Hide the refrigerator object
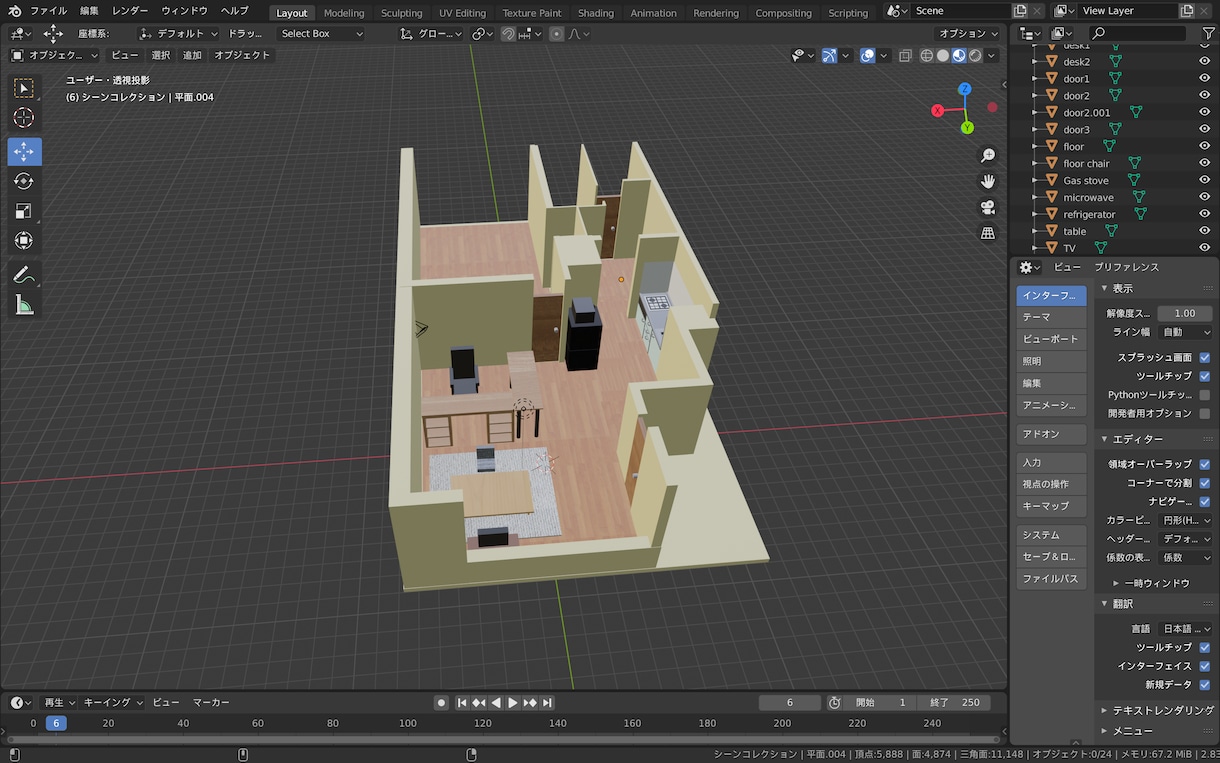The height and width of the screenshot is (763, 1220). pos(1204,215)
